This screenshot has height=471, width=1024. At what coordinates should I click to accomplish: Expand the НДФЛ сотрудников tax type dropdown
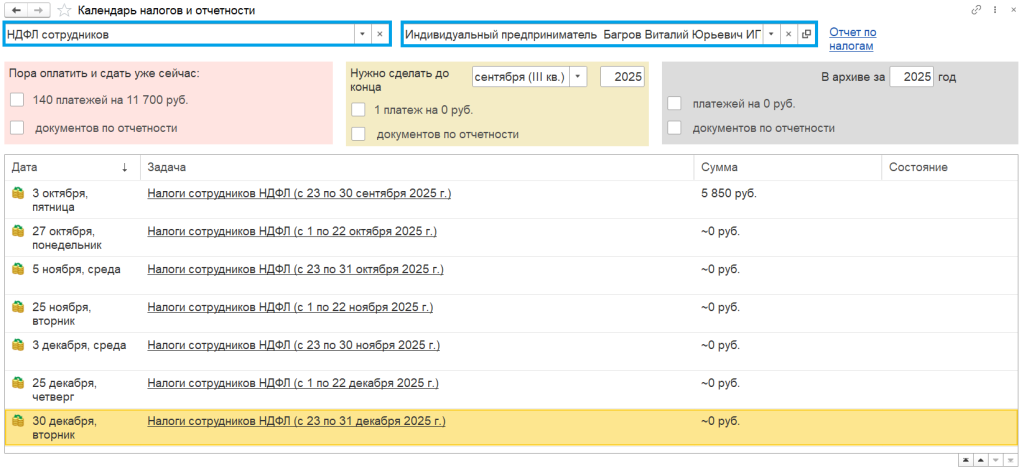click(x=361, y=34)
